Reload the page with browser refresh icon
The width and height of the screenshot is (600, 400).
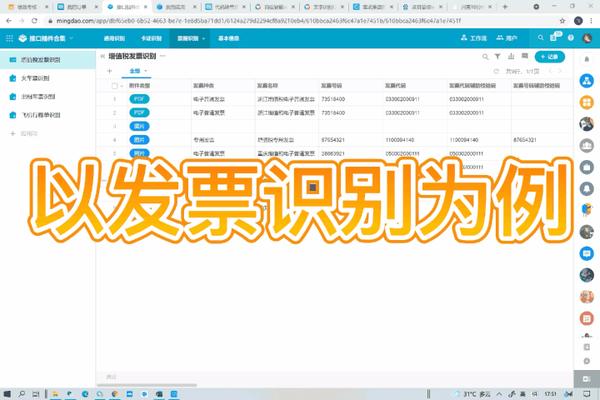(x=34, y=21)
